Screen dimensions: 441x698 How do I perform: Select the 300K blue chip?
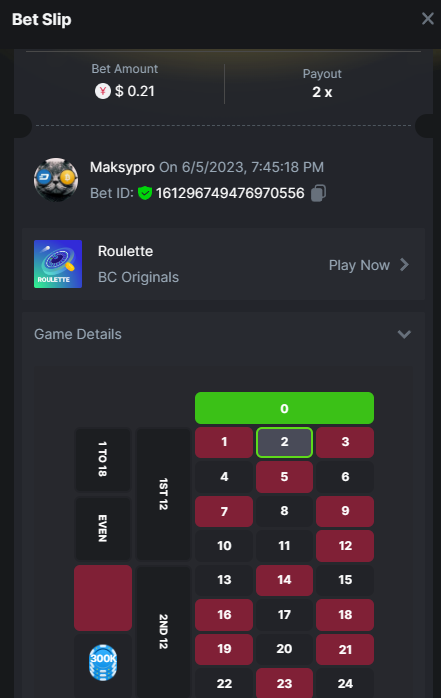103,662
